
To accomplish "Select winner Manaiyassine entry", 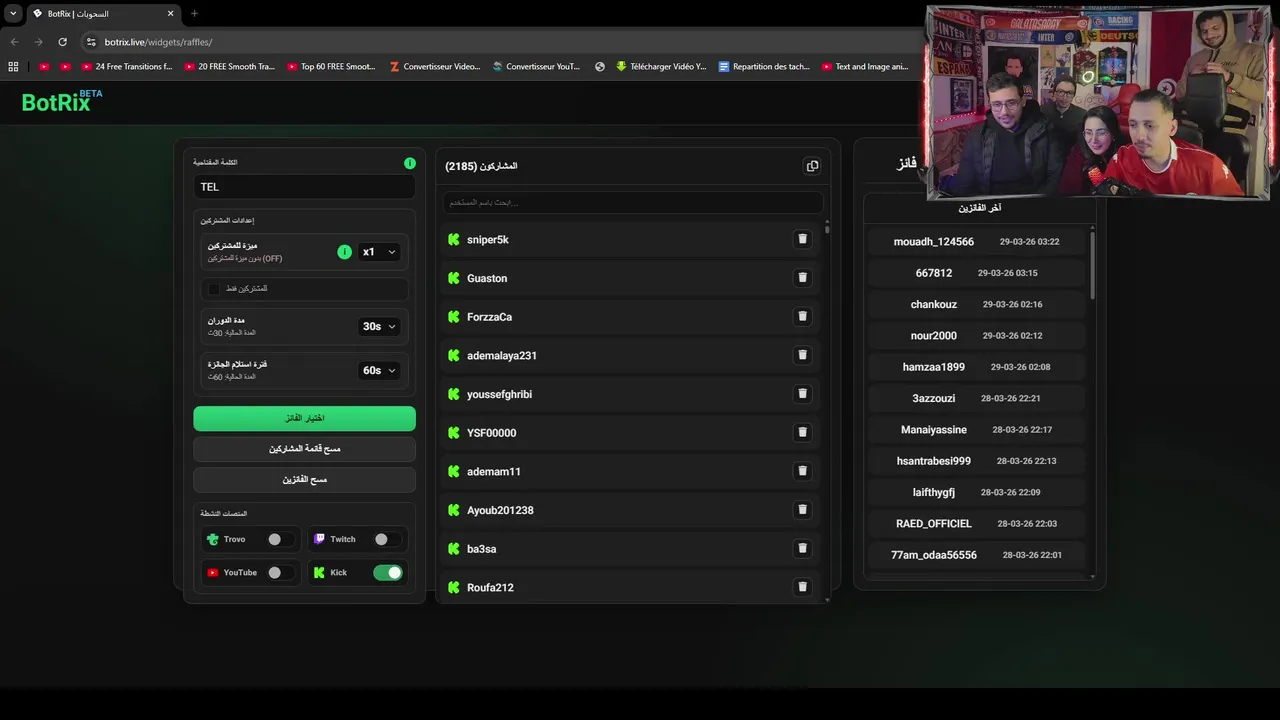I will (x=976, y=430).
